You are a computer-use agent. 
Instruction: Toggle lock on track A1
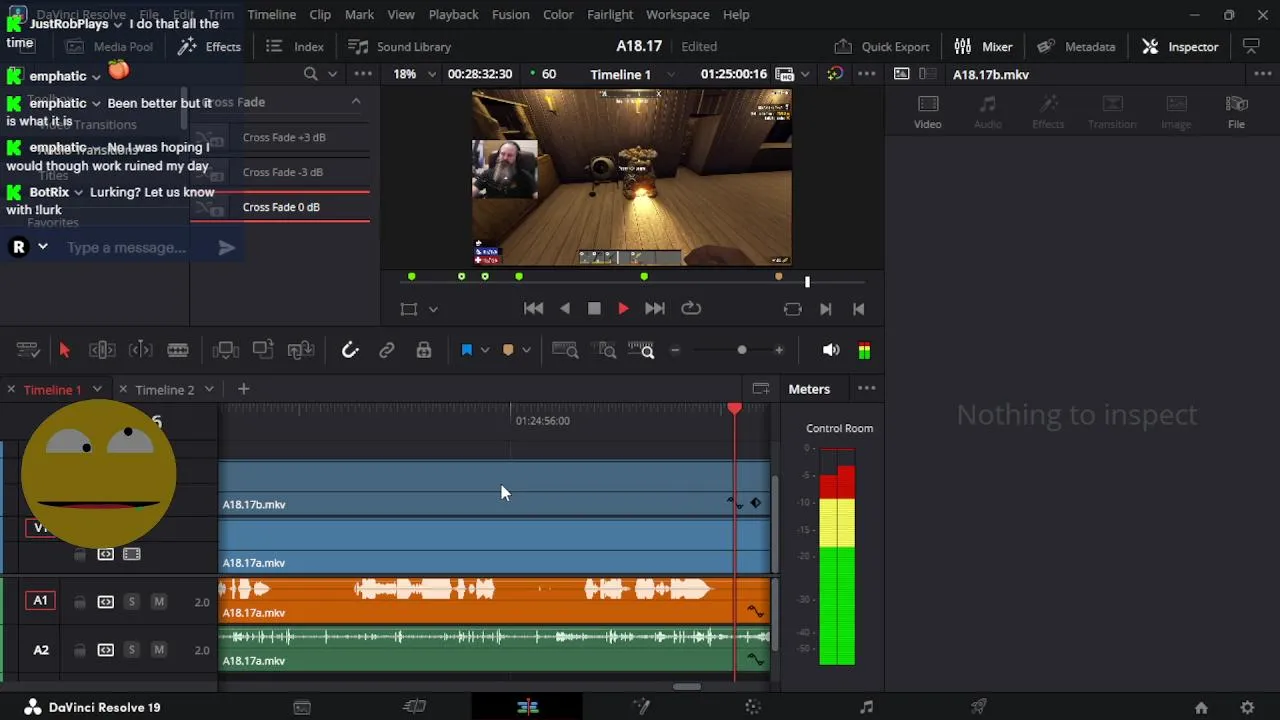(79, 601)
